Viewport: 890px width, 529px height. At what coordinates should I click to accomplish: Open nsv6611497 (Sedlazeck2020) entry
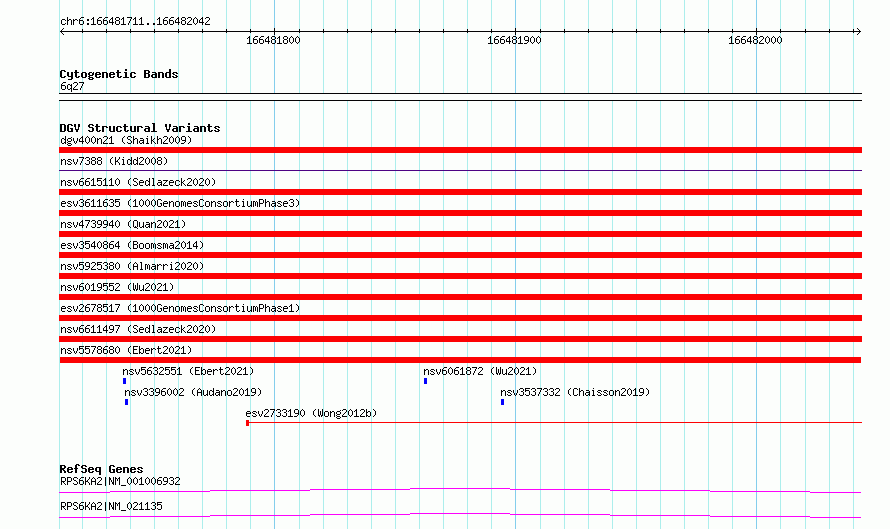(138, 329)
